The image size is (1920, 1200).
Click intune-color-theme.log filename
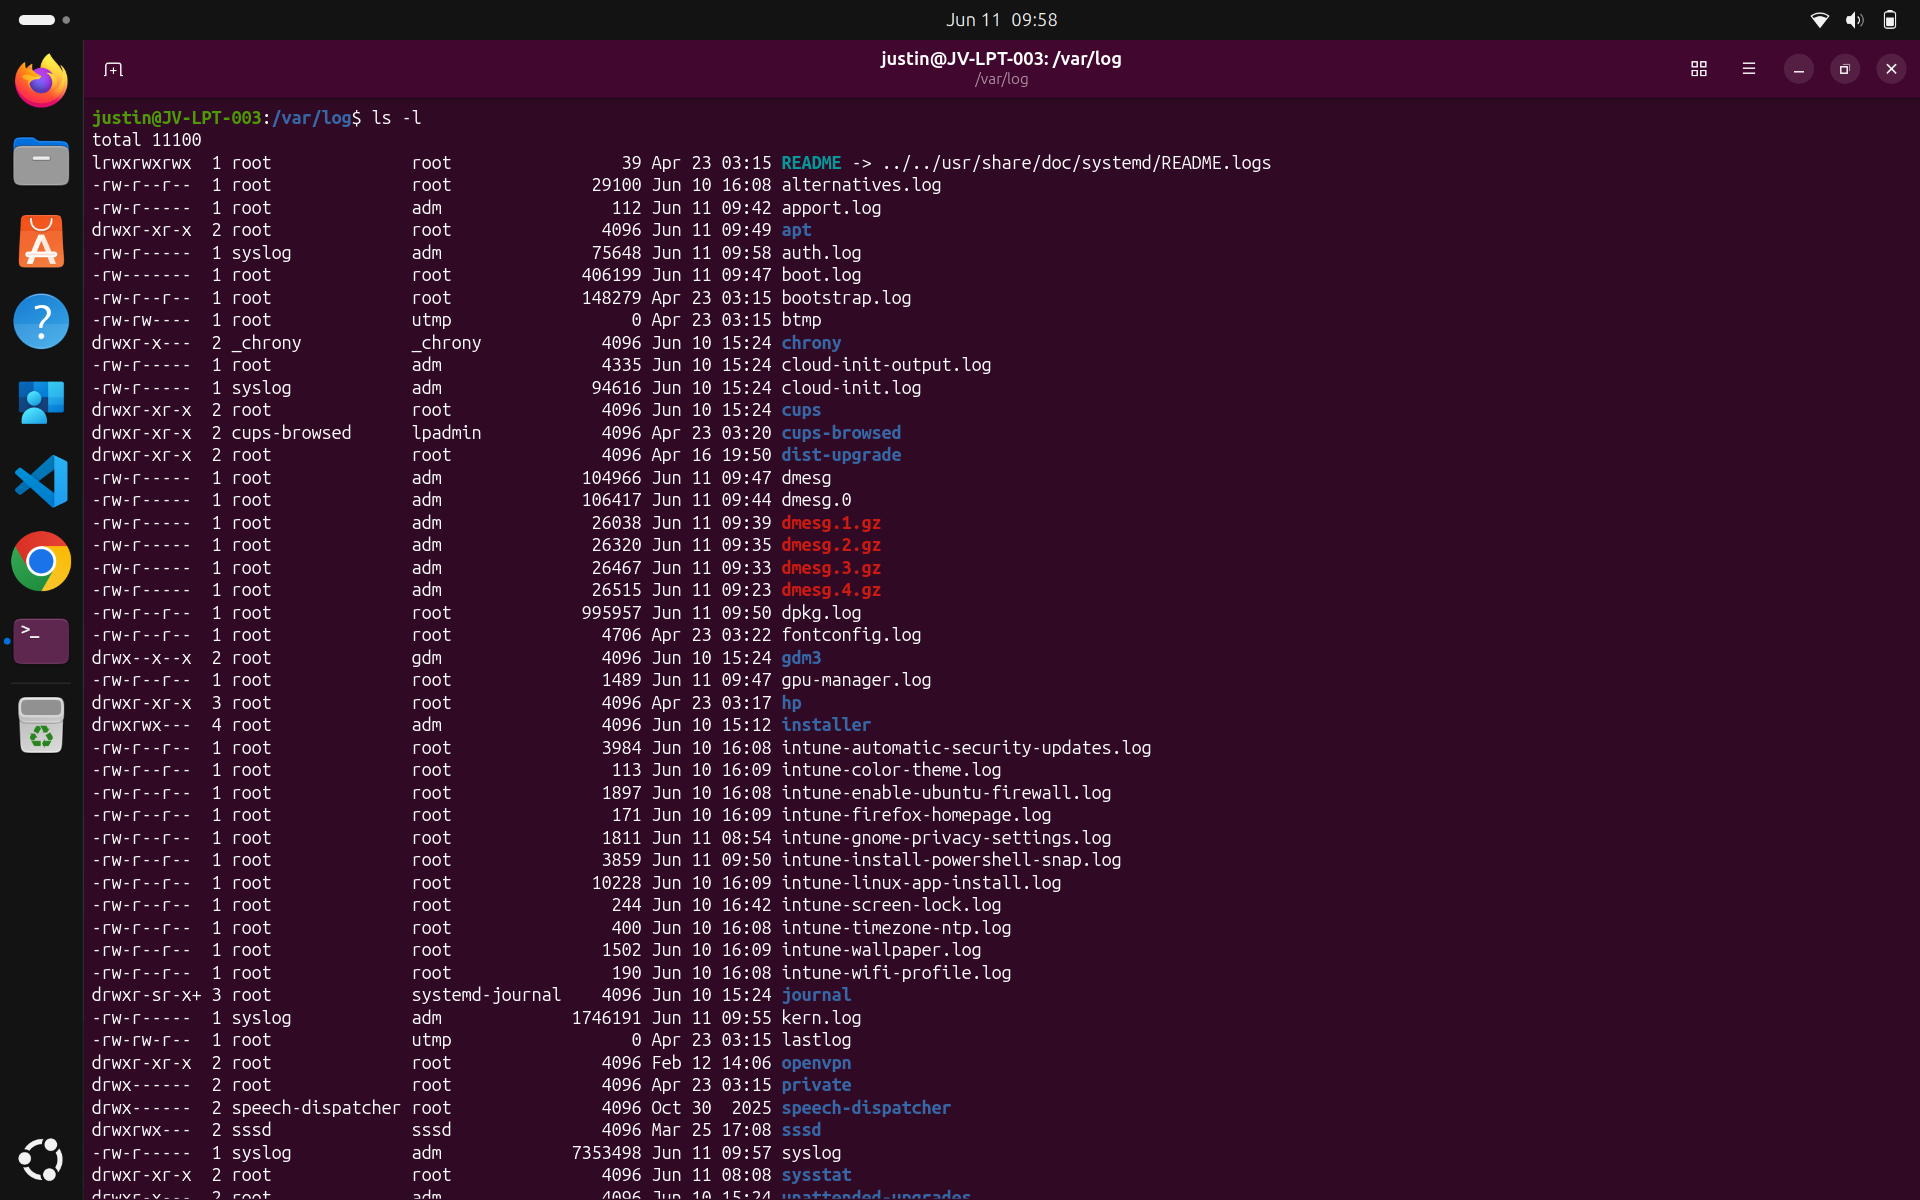click(x=891, y=770)
